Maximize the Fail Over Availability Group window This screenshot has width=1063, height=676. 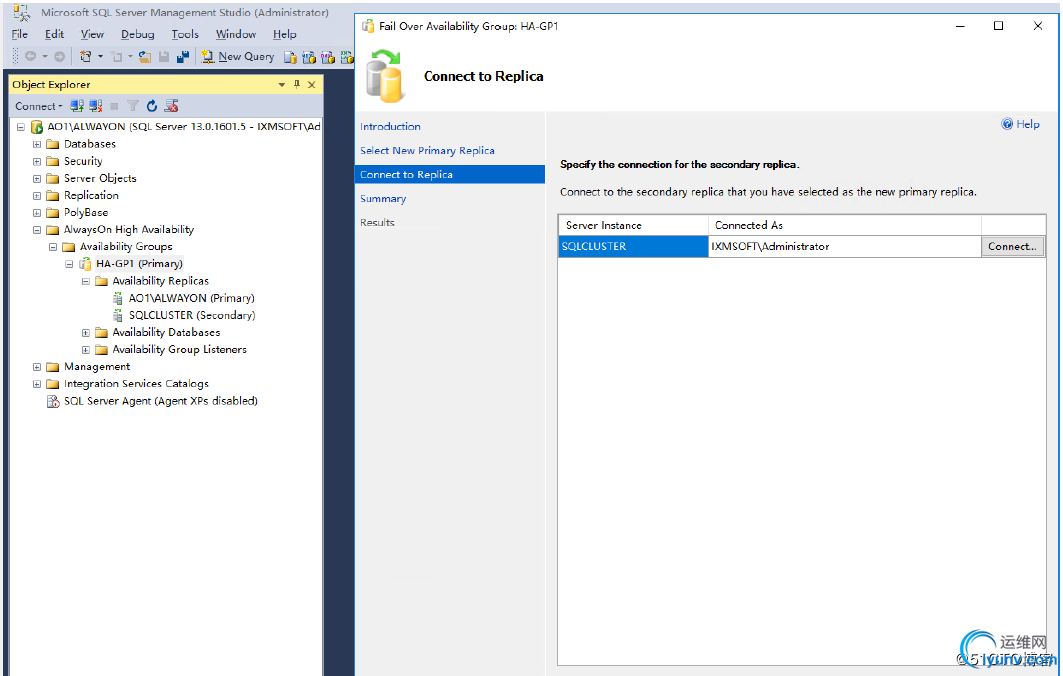[998, 26]
